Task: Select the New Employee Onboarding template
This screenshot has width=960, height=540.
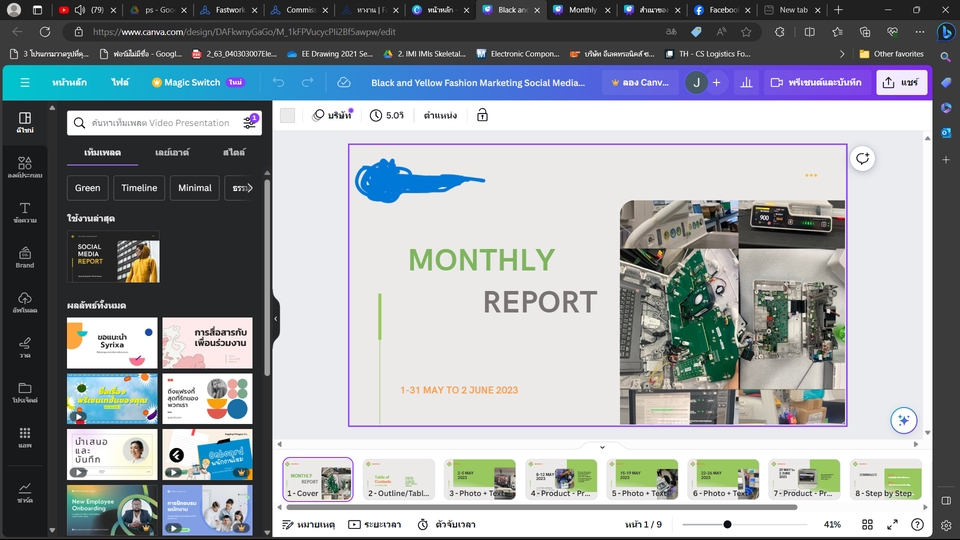Action: 112,510
